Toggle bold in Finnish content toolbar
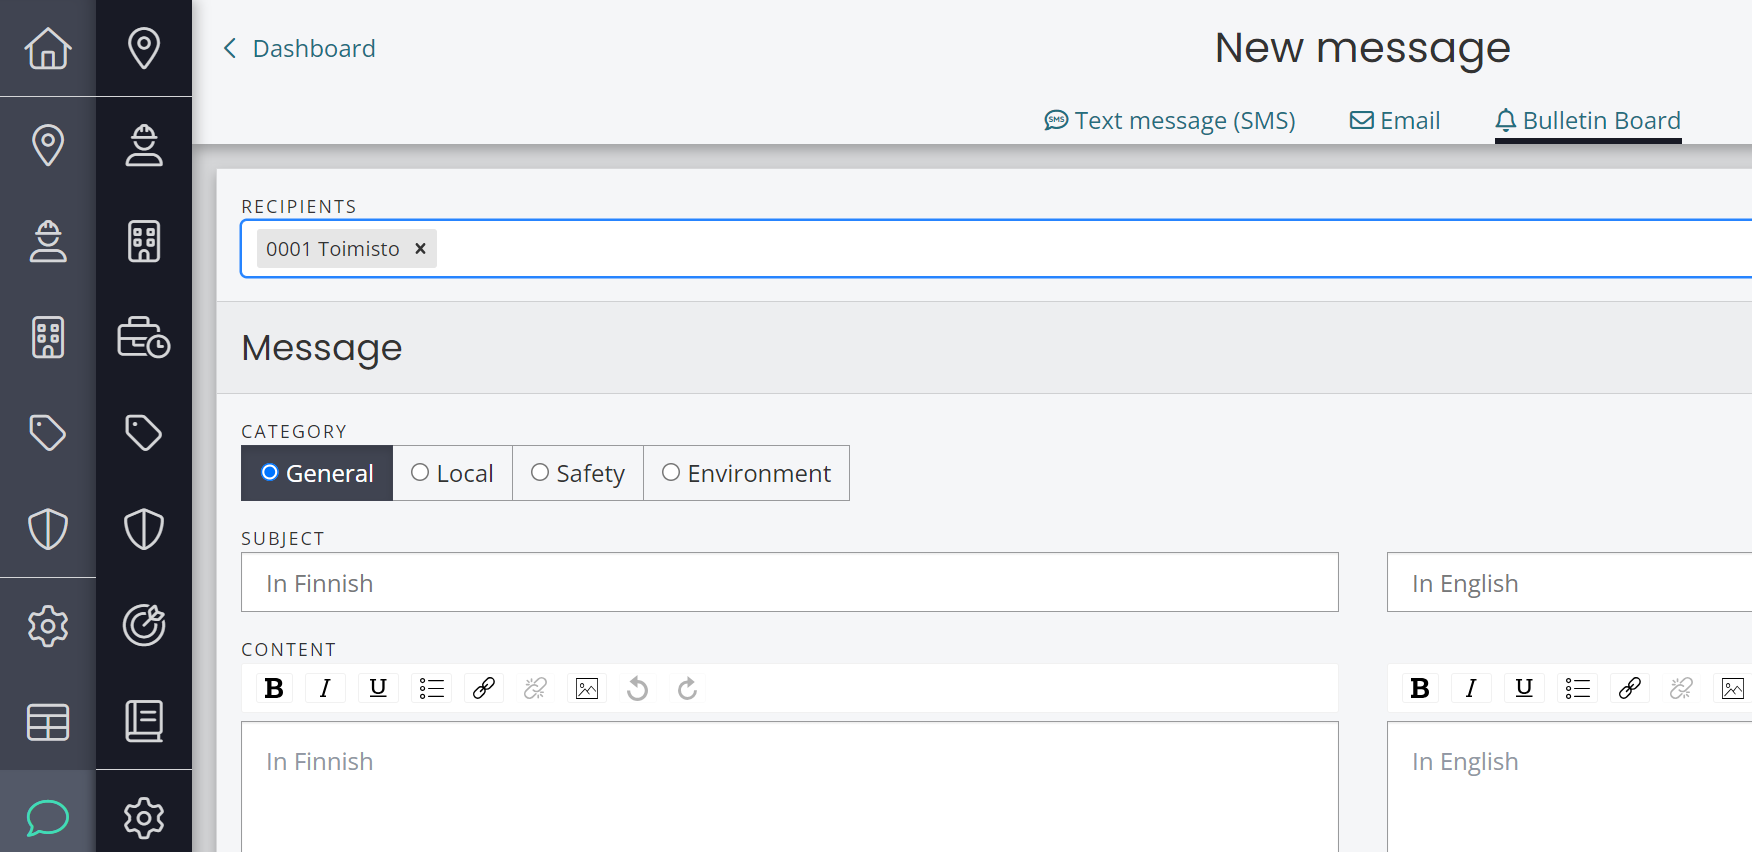This screenshot has width=1752, height=852. tap(274, 688)
